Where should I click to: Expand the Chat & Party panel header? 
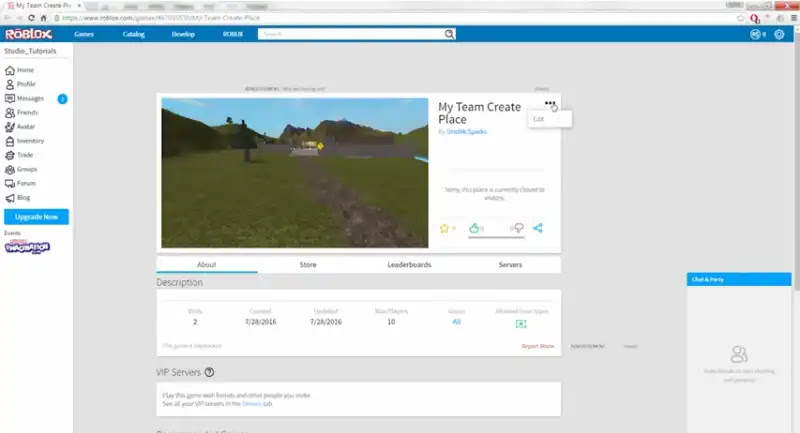[739, 279]
